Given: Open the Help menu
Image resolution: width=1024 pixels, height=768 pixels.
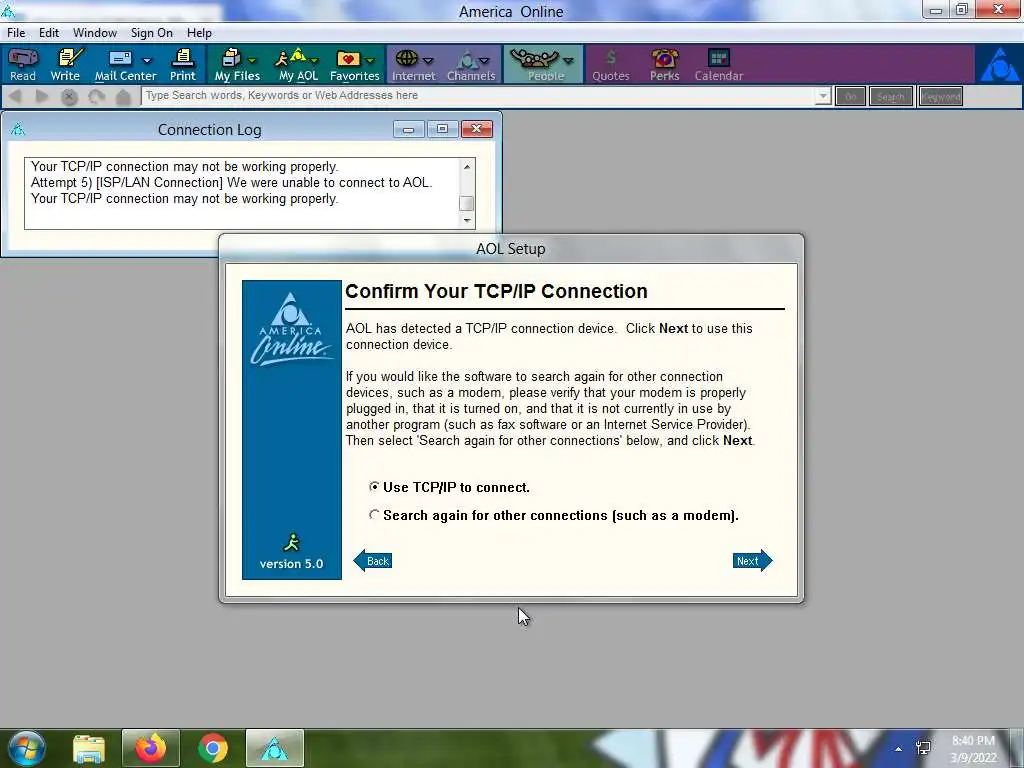Looking at the screenshot, I should click(x=199, y=33).
